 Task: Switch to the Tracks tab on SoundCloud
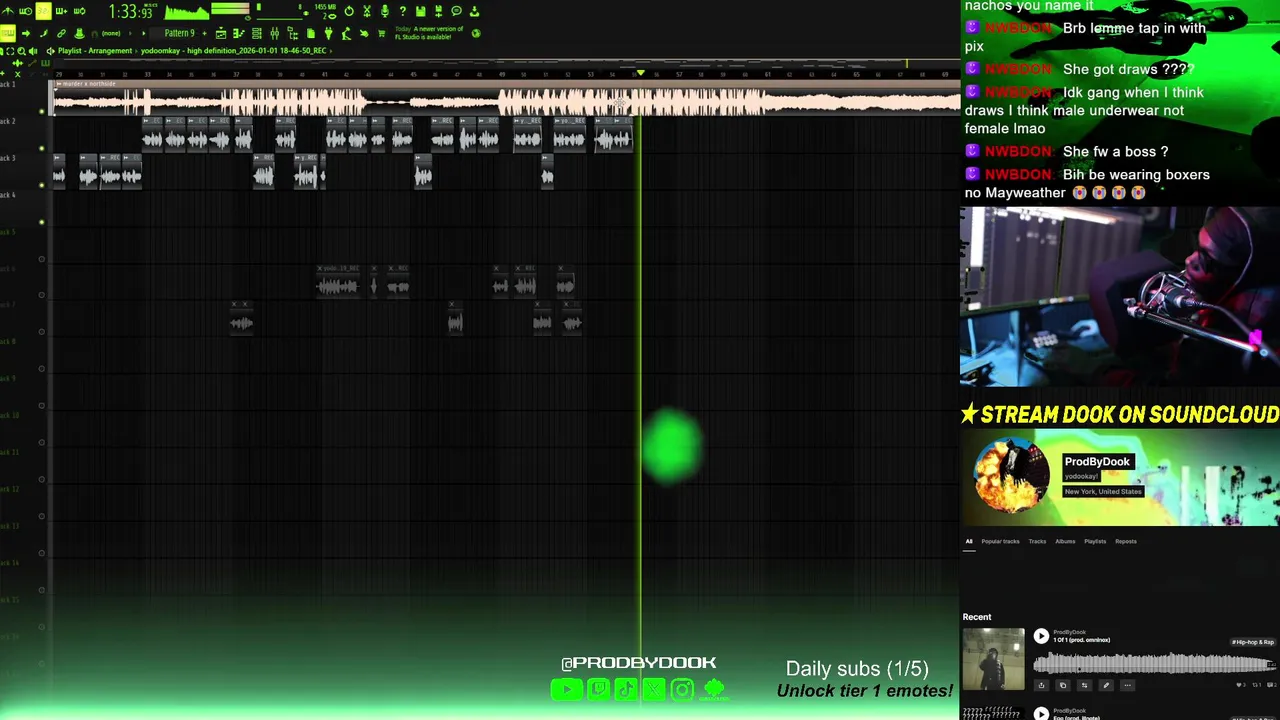click(1037, 541)
